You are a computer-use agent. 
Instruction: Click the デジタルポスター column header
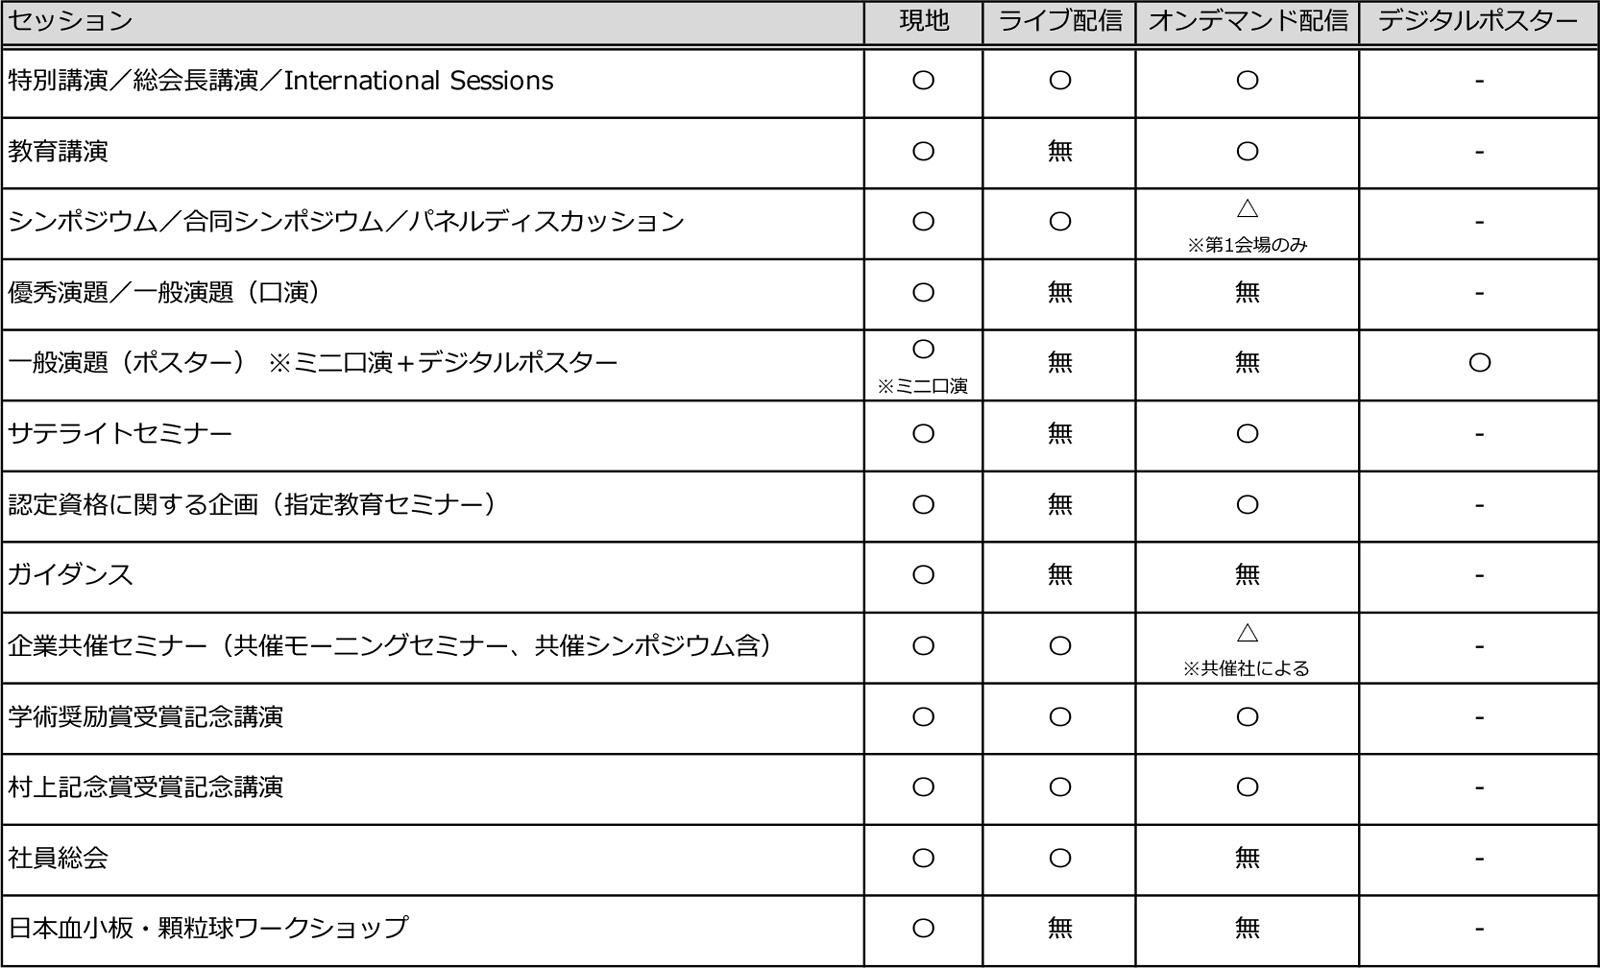coord(1479,21)
